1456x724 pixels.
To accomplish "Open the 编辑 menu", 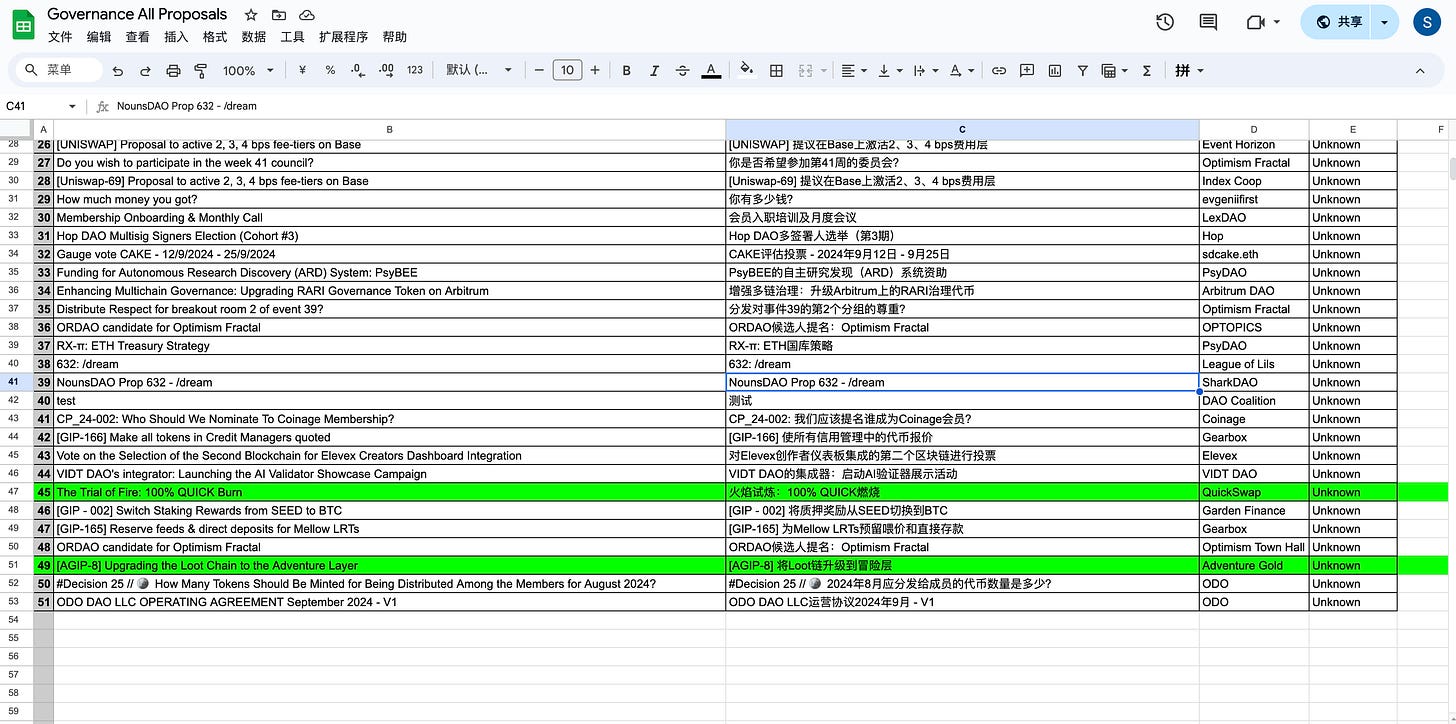I will tap(99, 37).
